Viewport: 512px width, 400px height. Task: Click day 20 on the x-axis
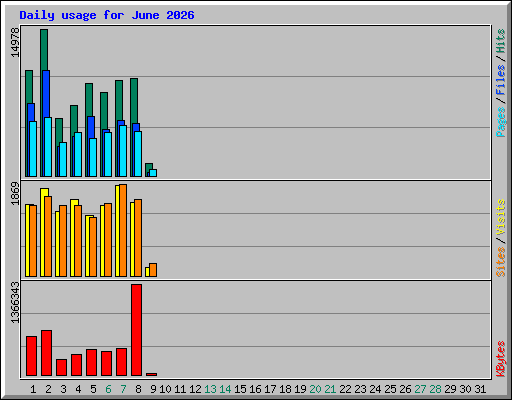tap(315, 389)
